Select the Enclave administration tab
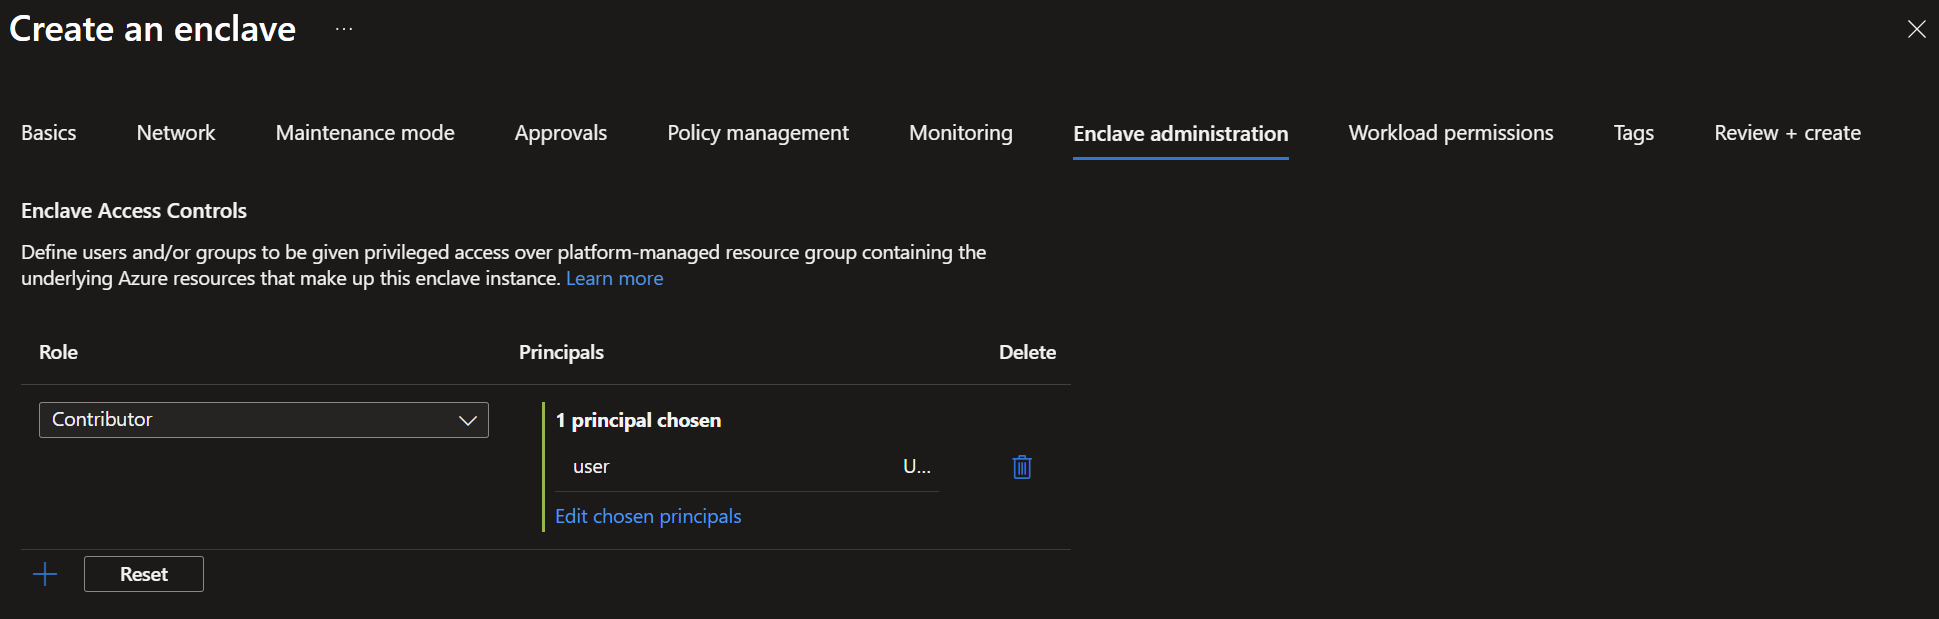The image size is (1939, 619). click(1181, 134)
